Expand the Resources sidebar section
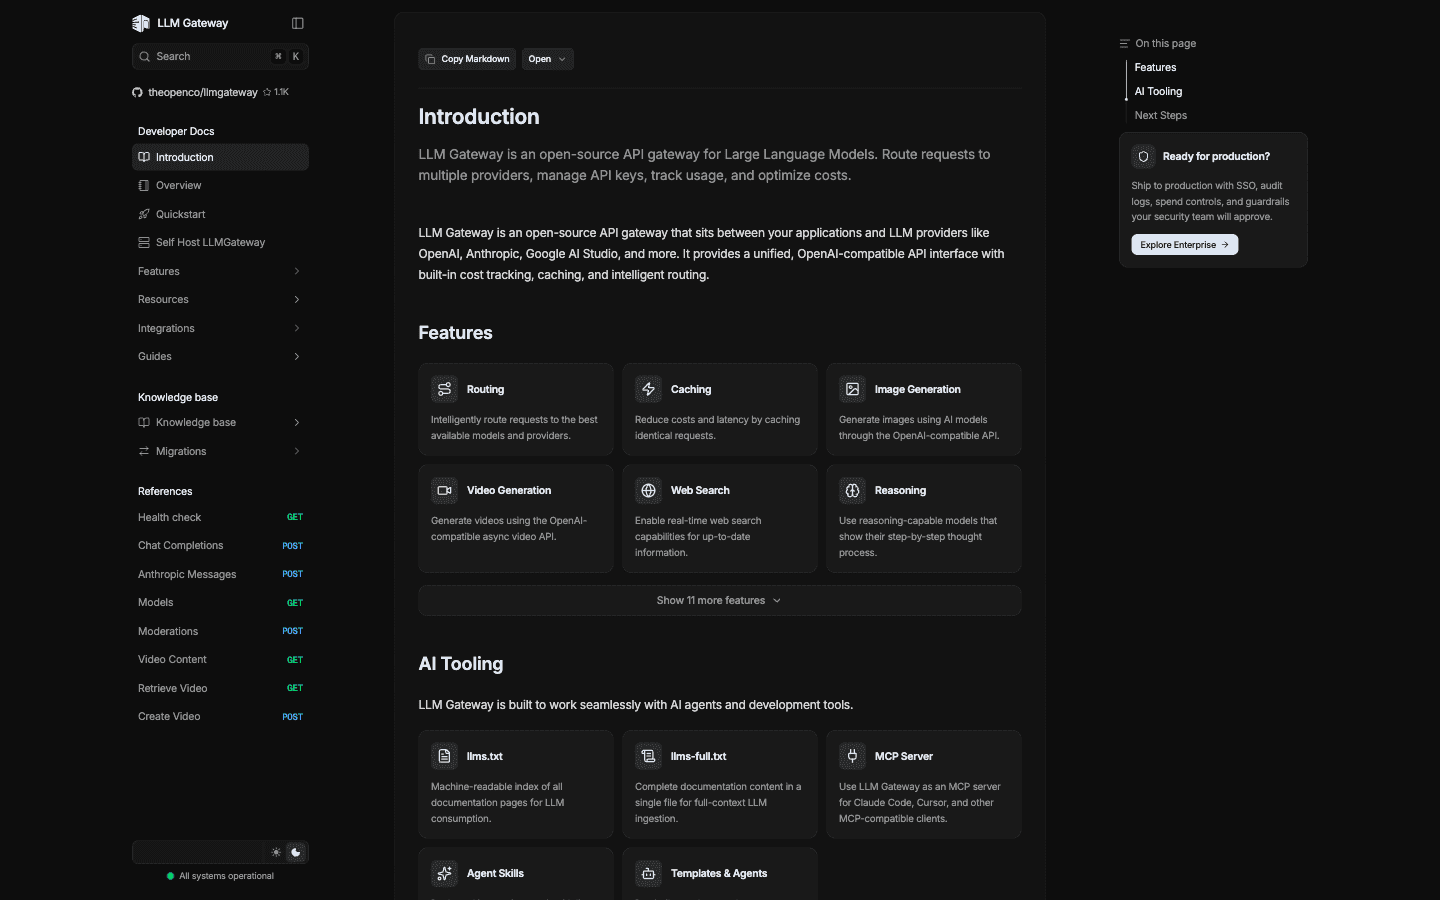Screen dimensions: 1440x900 pyautogui.click(x=220, y=299)
